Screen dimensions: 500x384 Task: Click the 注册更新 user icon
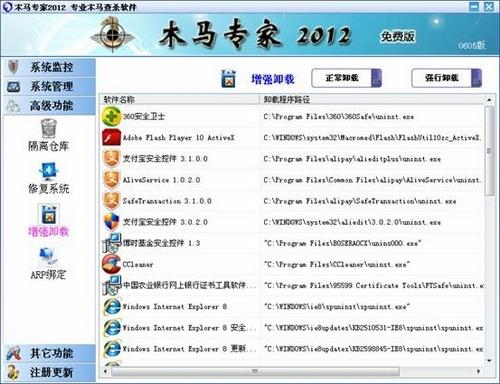coord(13,372)
